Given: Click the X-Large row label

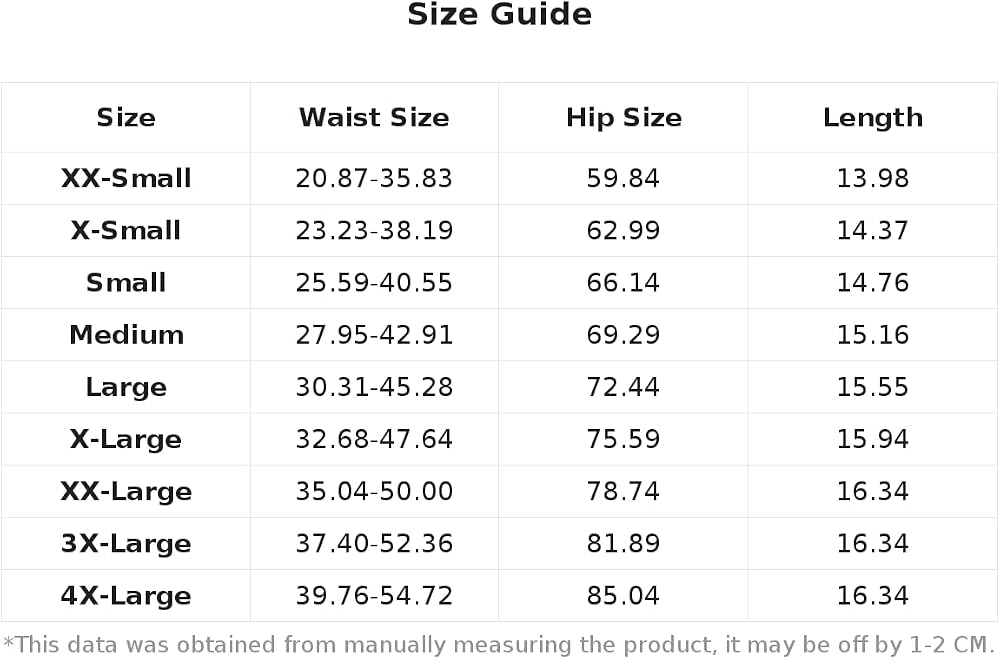Looking at the screenshot, I should pyautogui.click(x=126, y=440).
